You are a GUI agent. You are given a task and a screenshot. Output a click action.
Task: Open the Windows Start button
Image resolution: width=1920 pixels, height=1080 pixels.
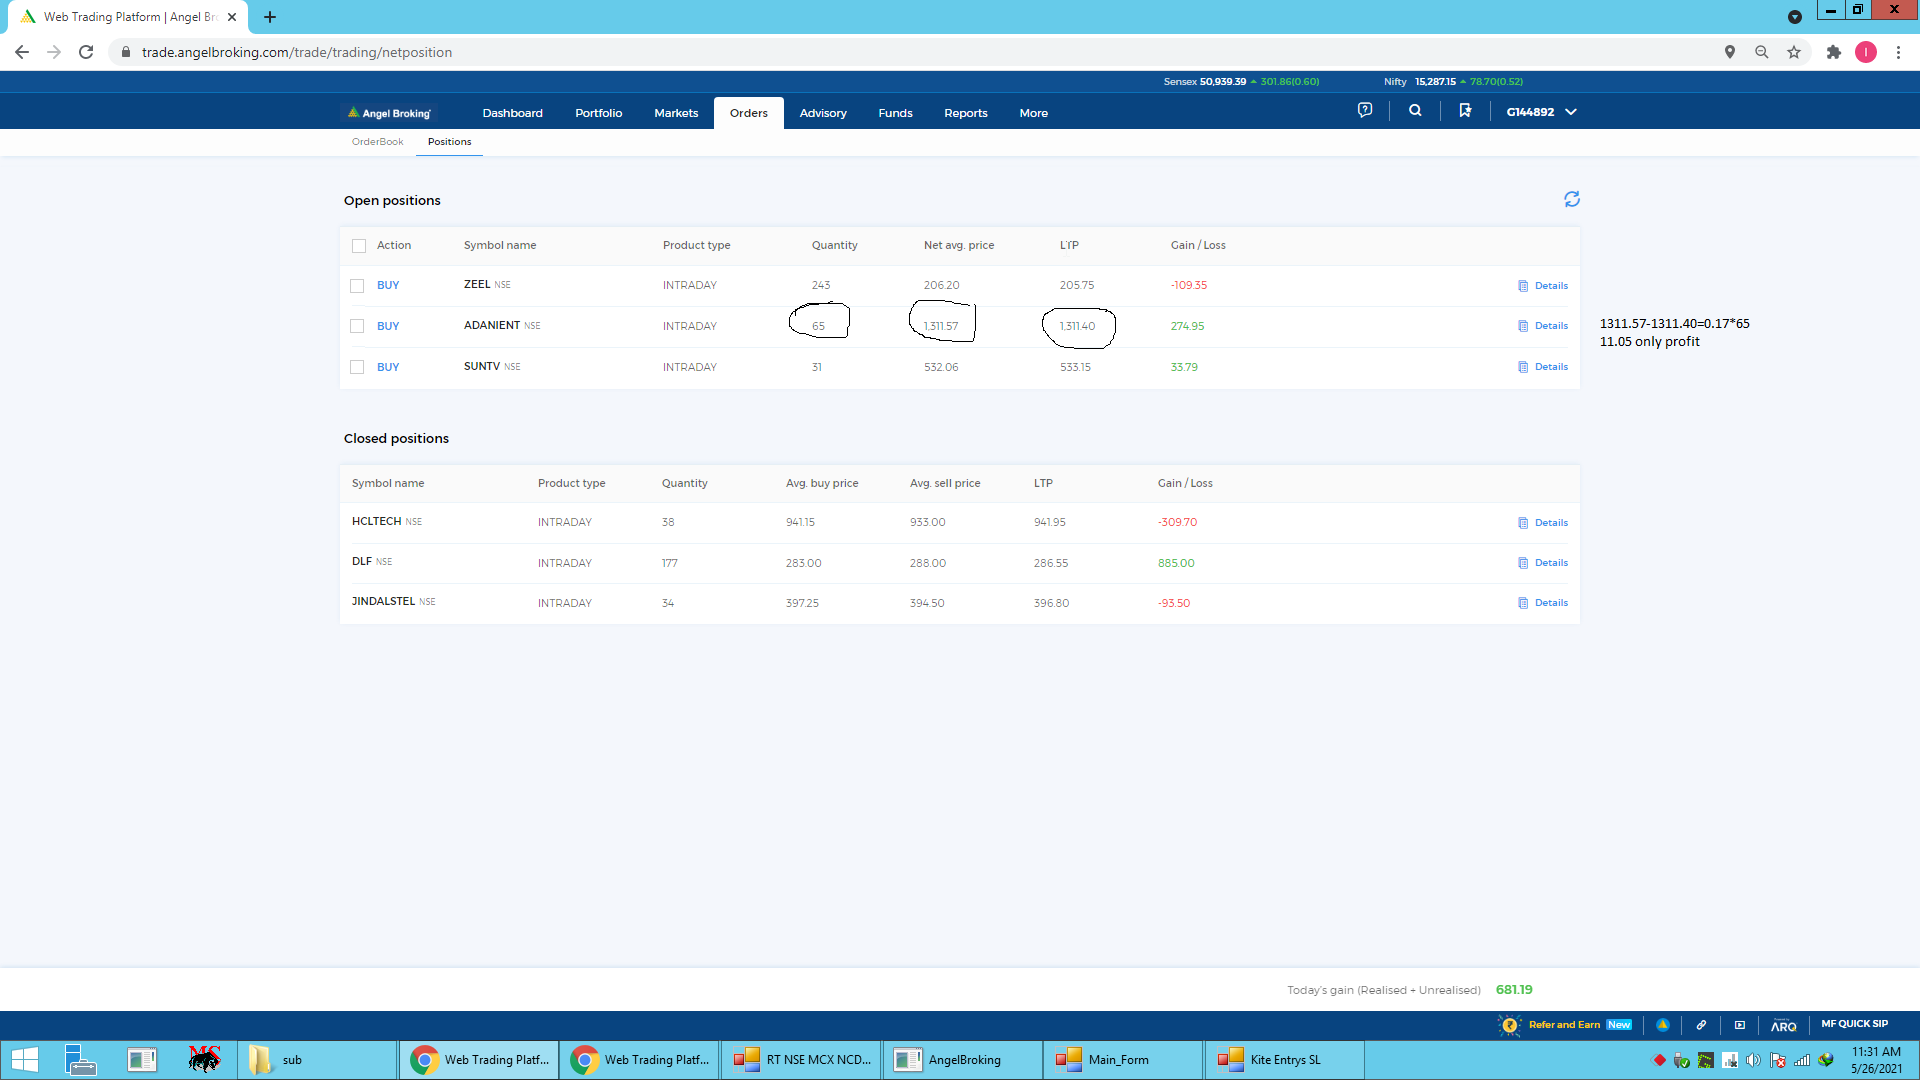coord(25,1059)
